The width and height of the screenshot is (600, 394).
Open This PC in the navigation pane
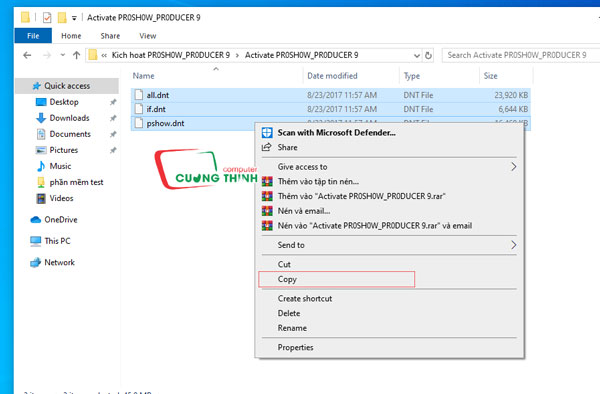click(x=57, y=241)
